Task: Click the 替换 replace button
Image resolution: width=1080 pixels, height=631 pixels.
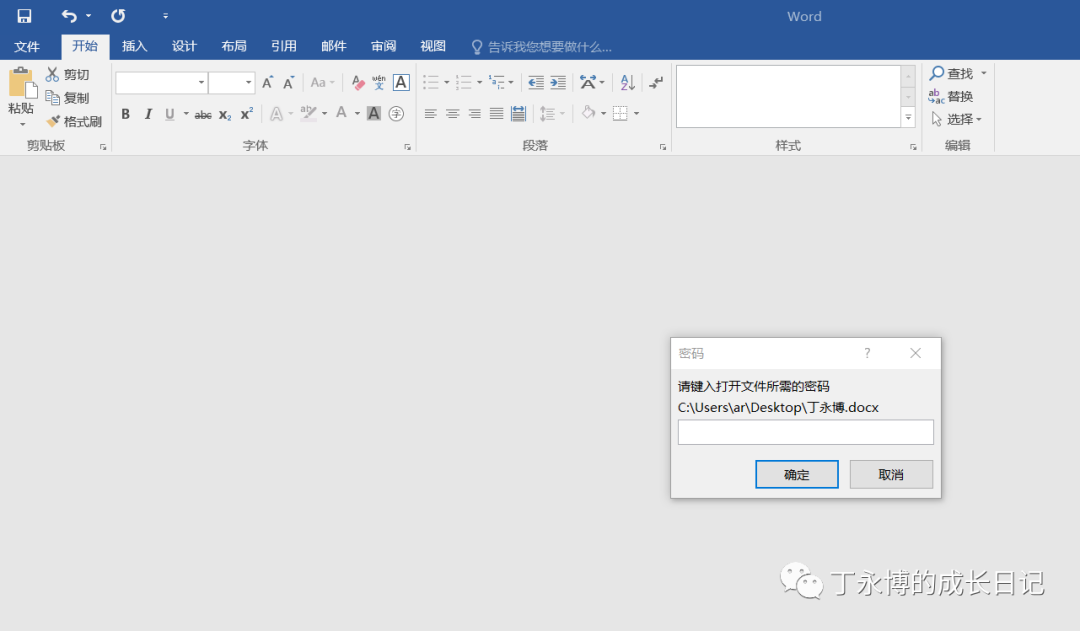Action: pyautogui.click(x=951, y=96)
